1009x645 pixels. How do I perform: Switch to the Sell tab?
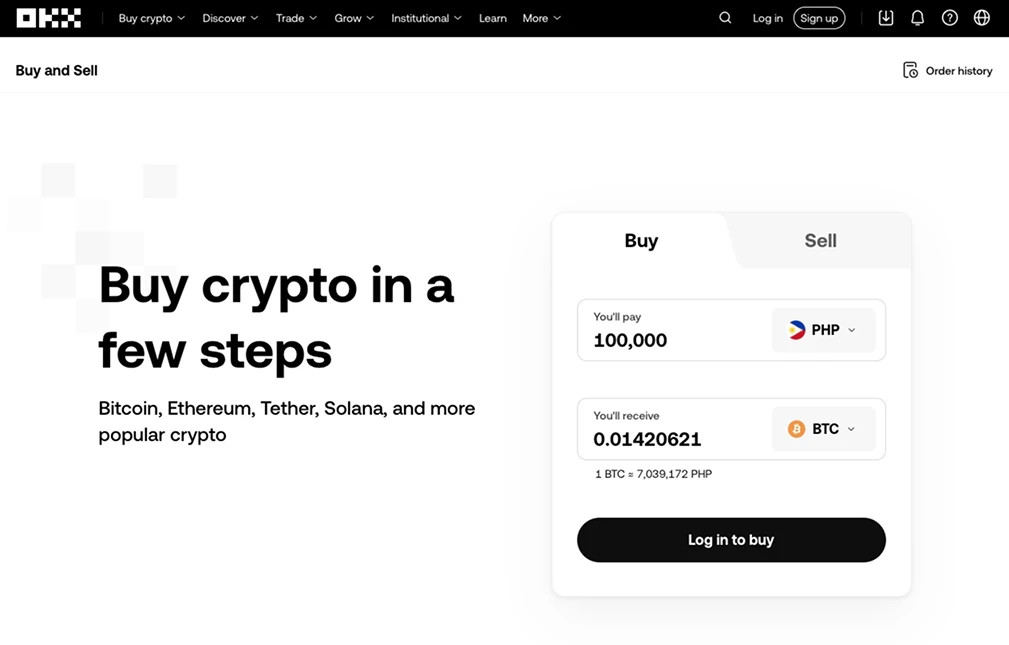pos(820,241)
